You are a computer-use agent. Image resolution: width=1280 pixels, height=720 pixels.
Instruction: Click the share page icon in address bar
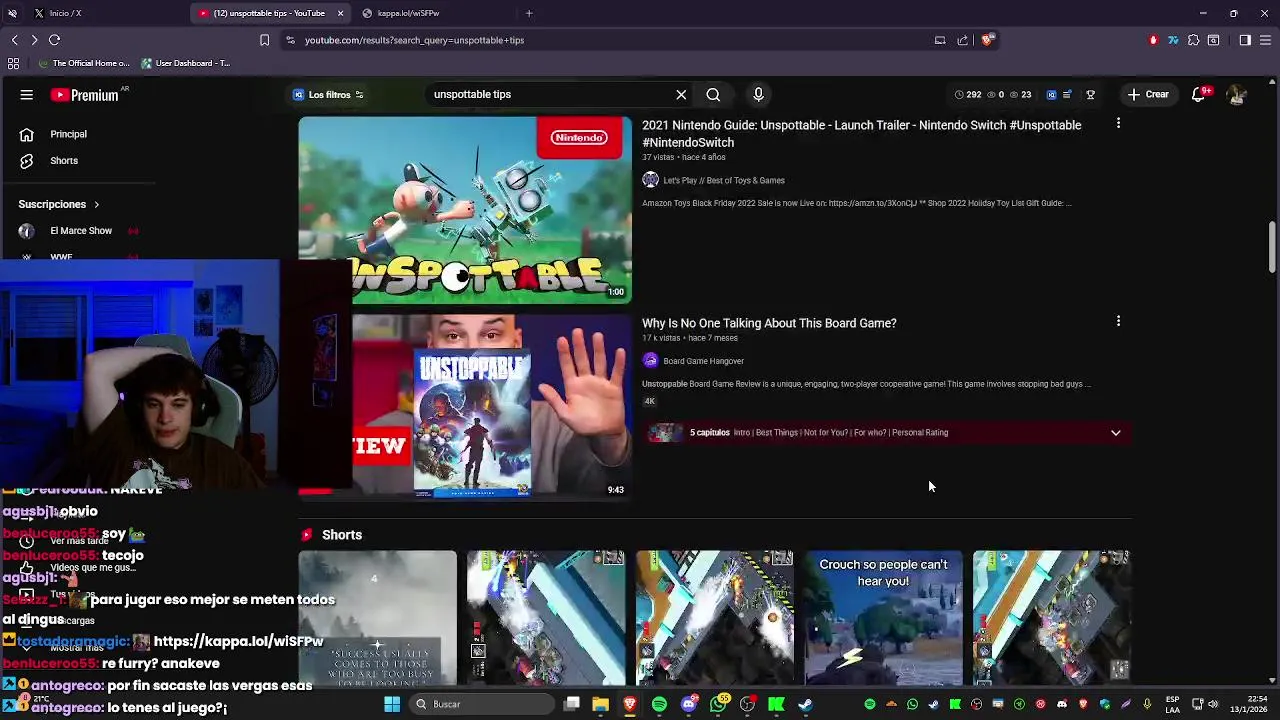(962, 40)
